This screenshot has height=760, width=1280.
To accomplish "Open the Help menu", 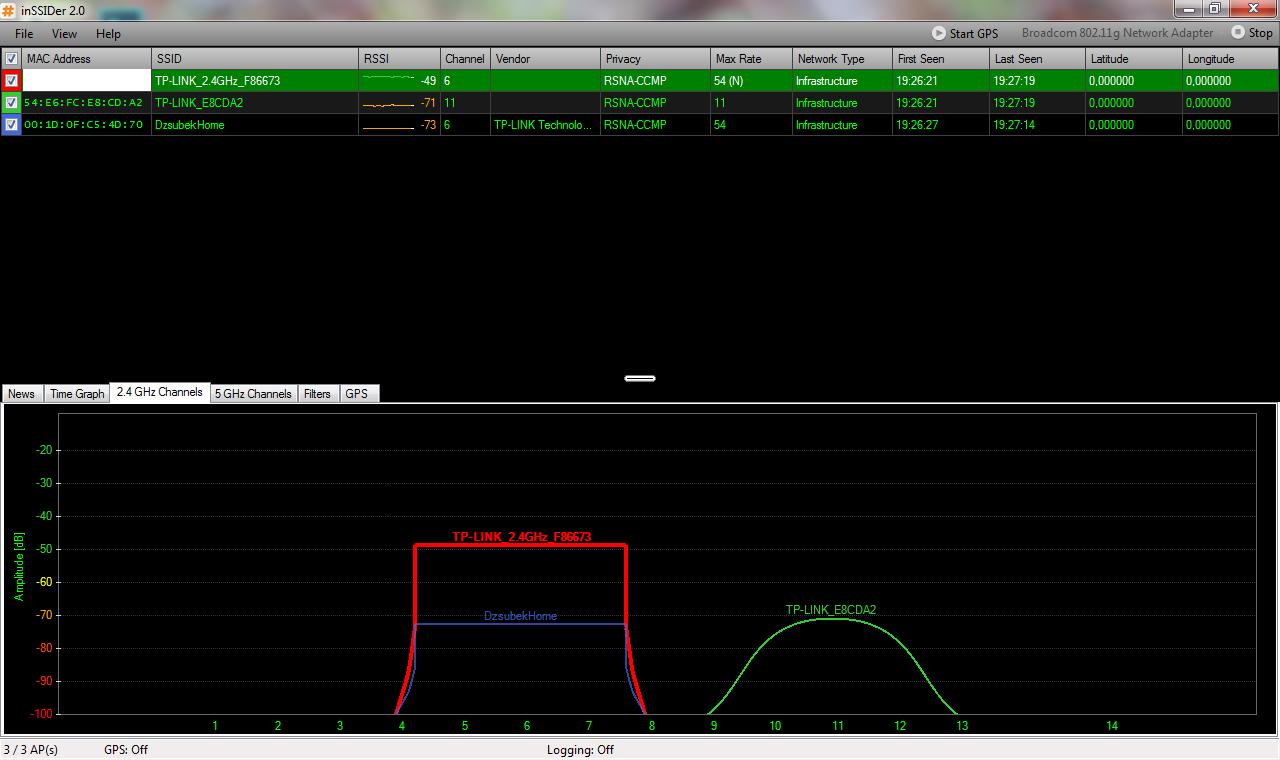I will [x=108, y=33].
